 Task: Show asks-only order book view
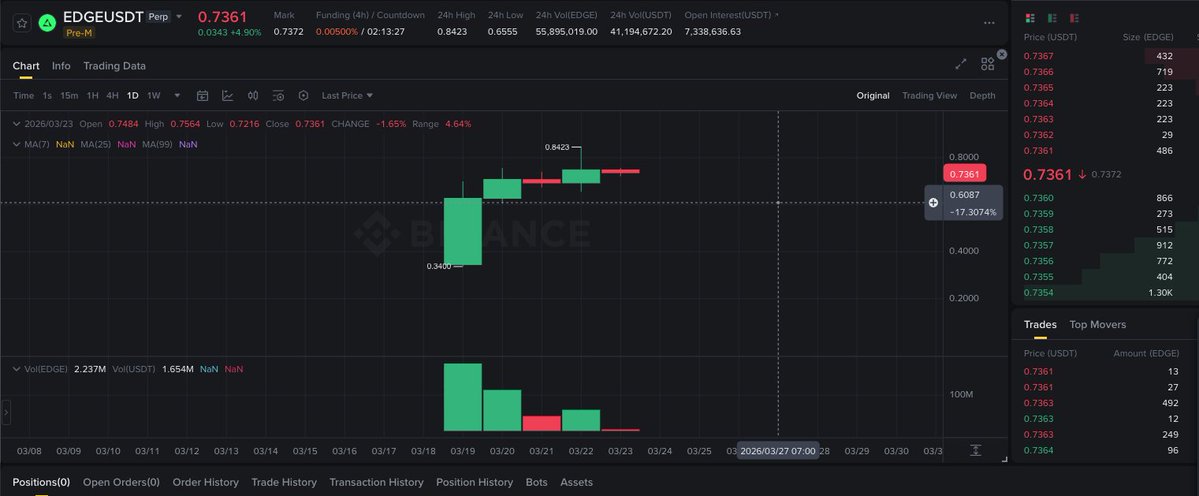(1074, 18)
